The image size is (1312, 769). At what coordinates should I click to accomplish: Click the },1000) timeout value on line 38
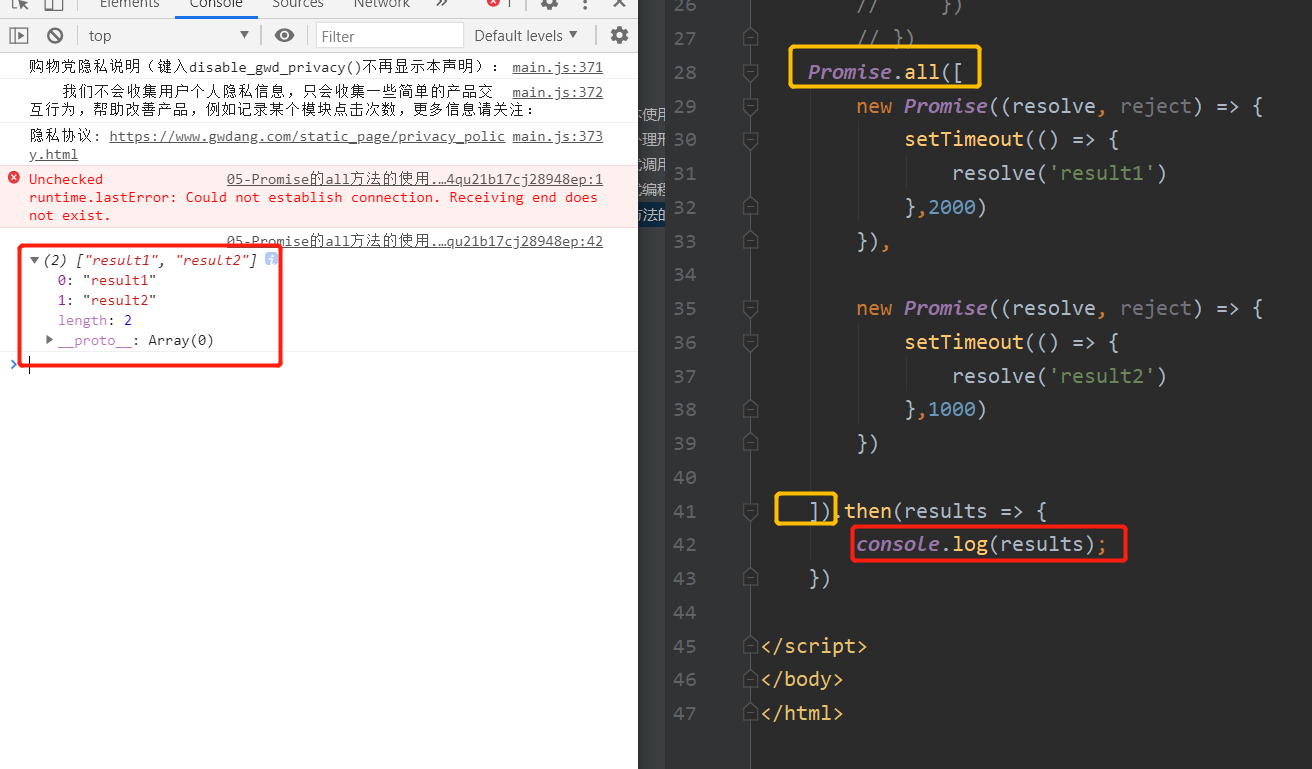(946, 409)
